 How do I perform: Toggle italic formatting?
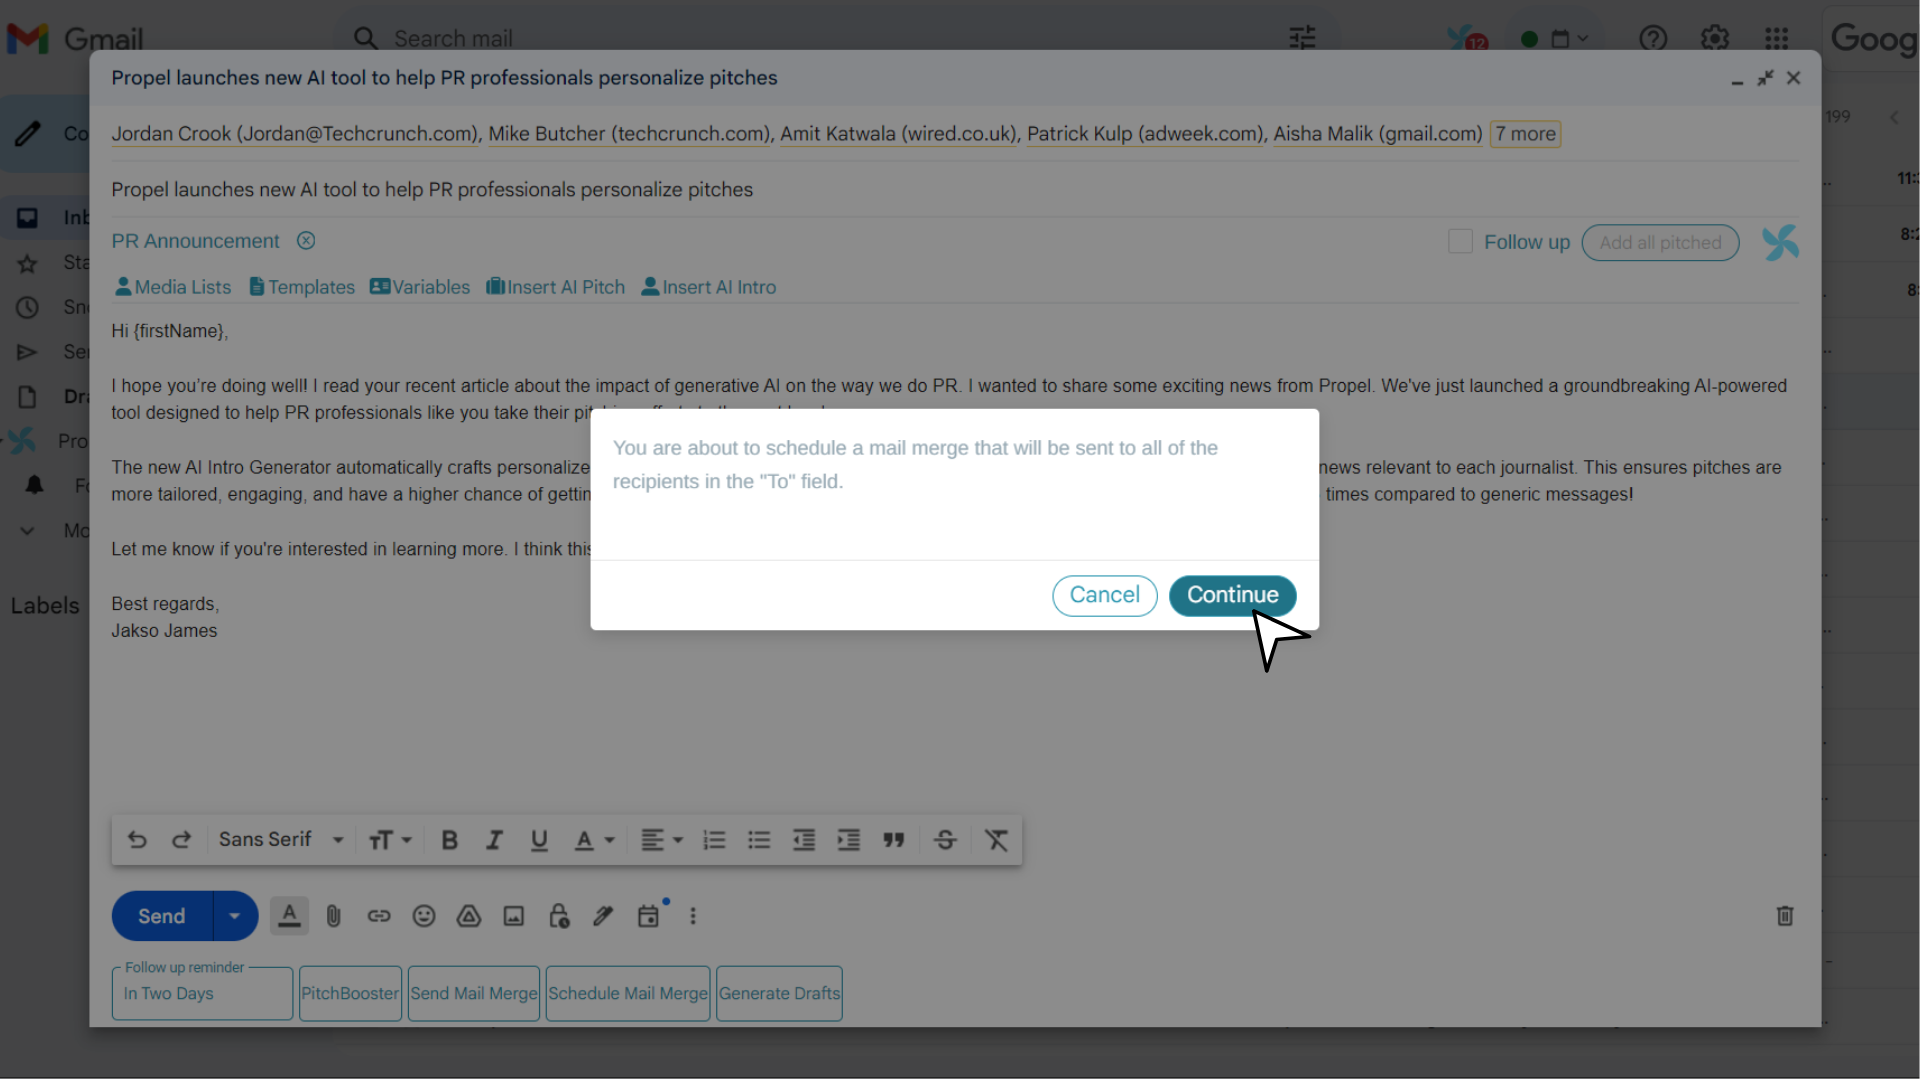(x=494, y=840)
